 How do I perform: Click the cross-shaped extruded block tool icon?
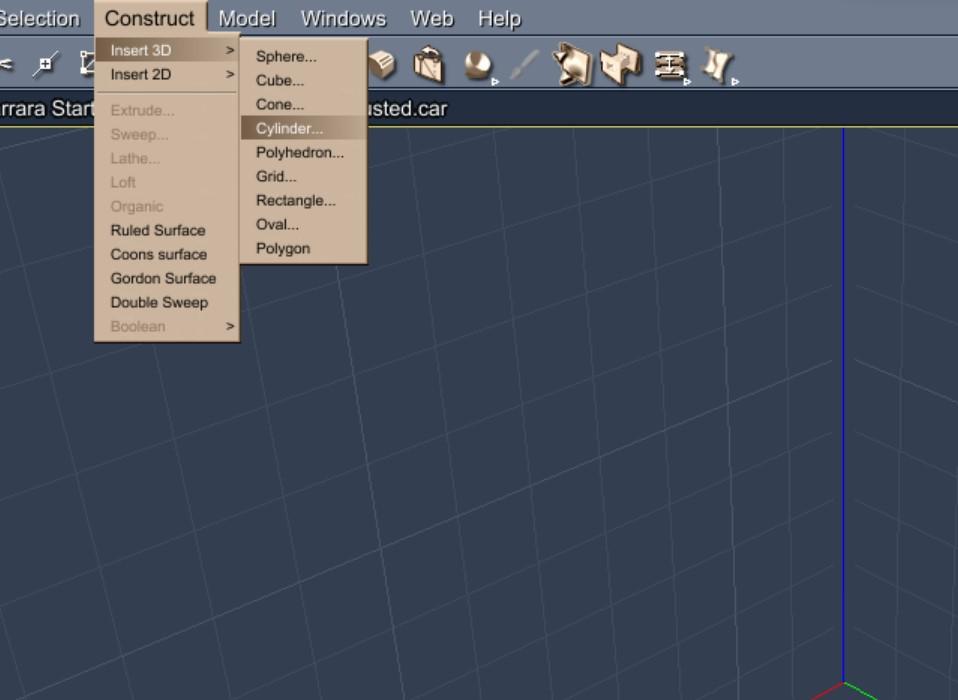[621, 64]
